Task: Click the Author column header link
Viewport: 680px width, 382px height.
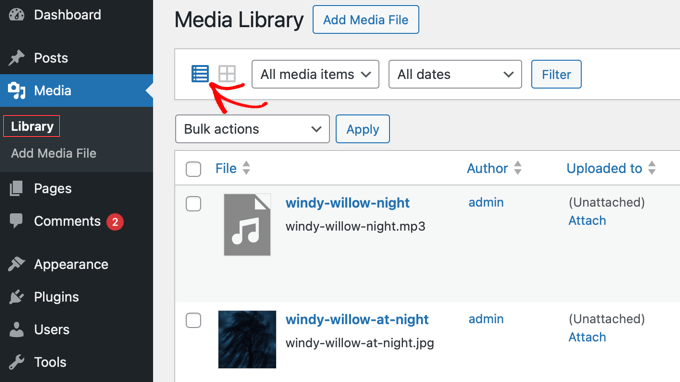Action: point(487,168)
